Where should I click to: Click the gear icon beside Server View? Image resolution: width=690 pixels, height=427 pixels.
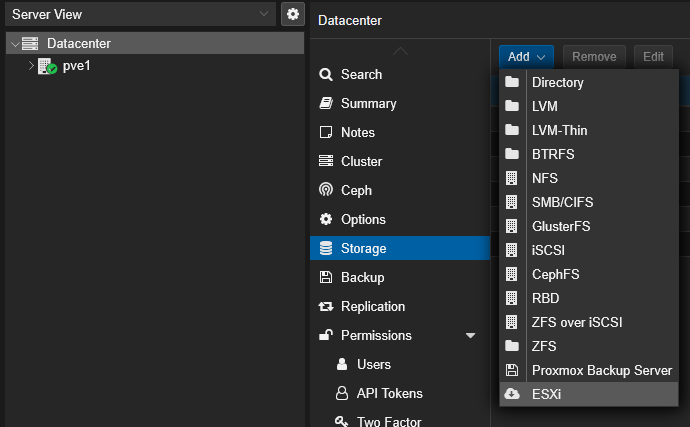pyautogui.click(x=292, y=14)
